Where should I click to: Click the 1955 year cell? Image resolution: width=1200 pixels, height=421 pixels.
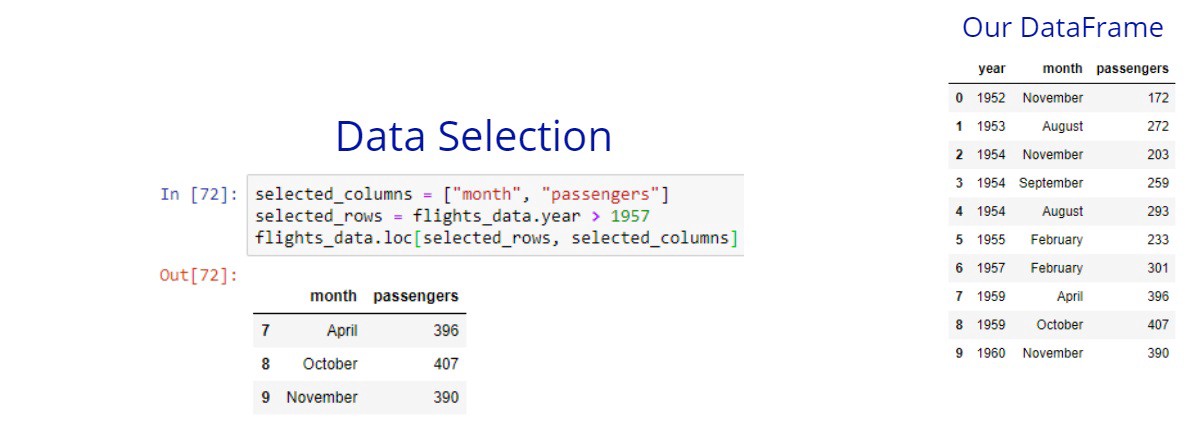click(990, 240)
